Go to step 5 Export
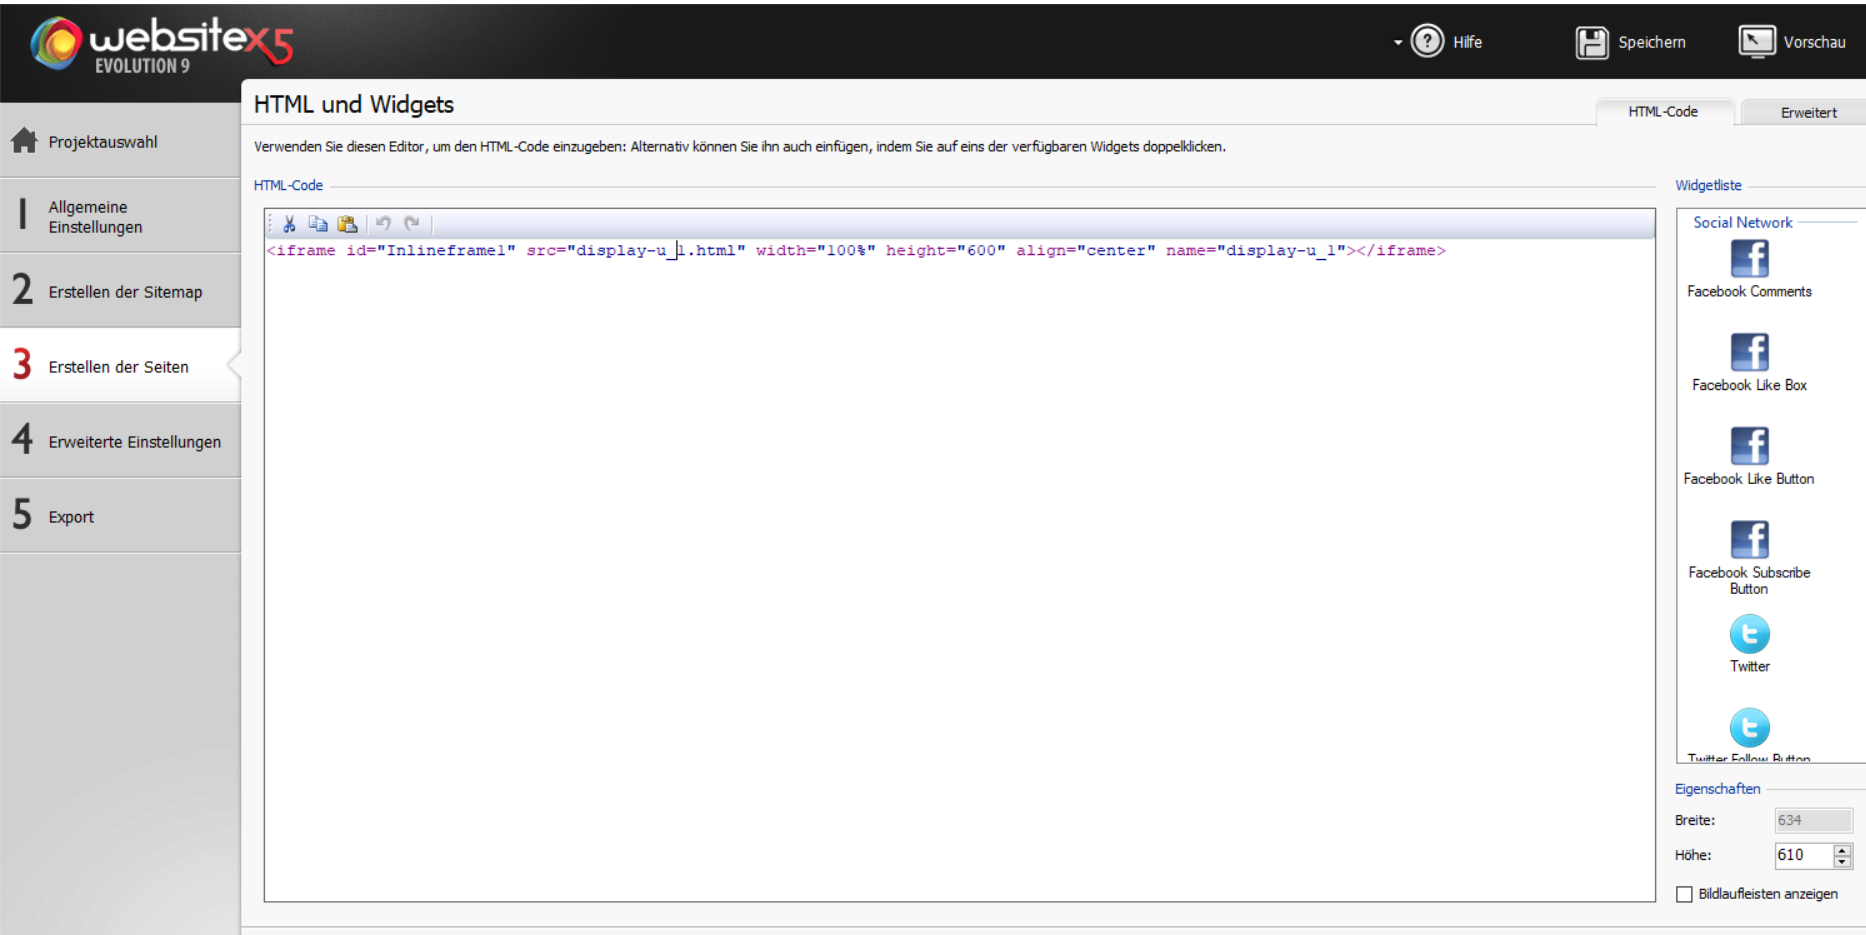This screenshot has width=1866, height=935. 71,517
